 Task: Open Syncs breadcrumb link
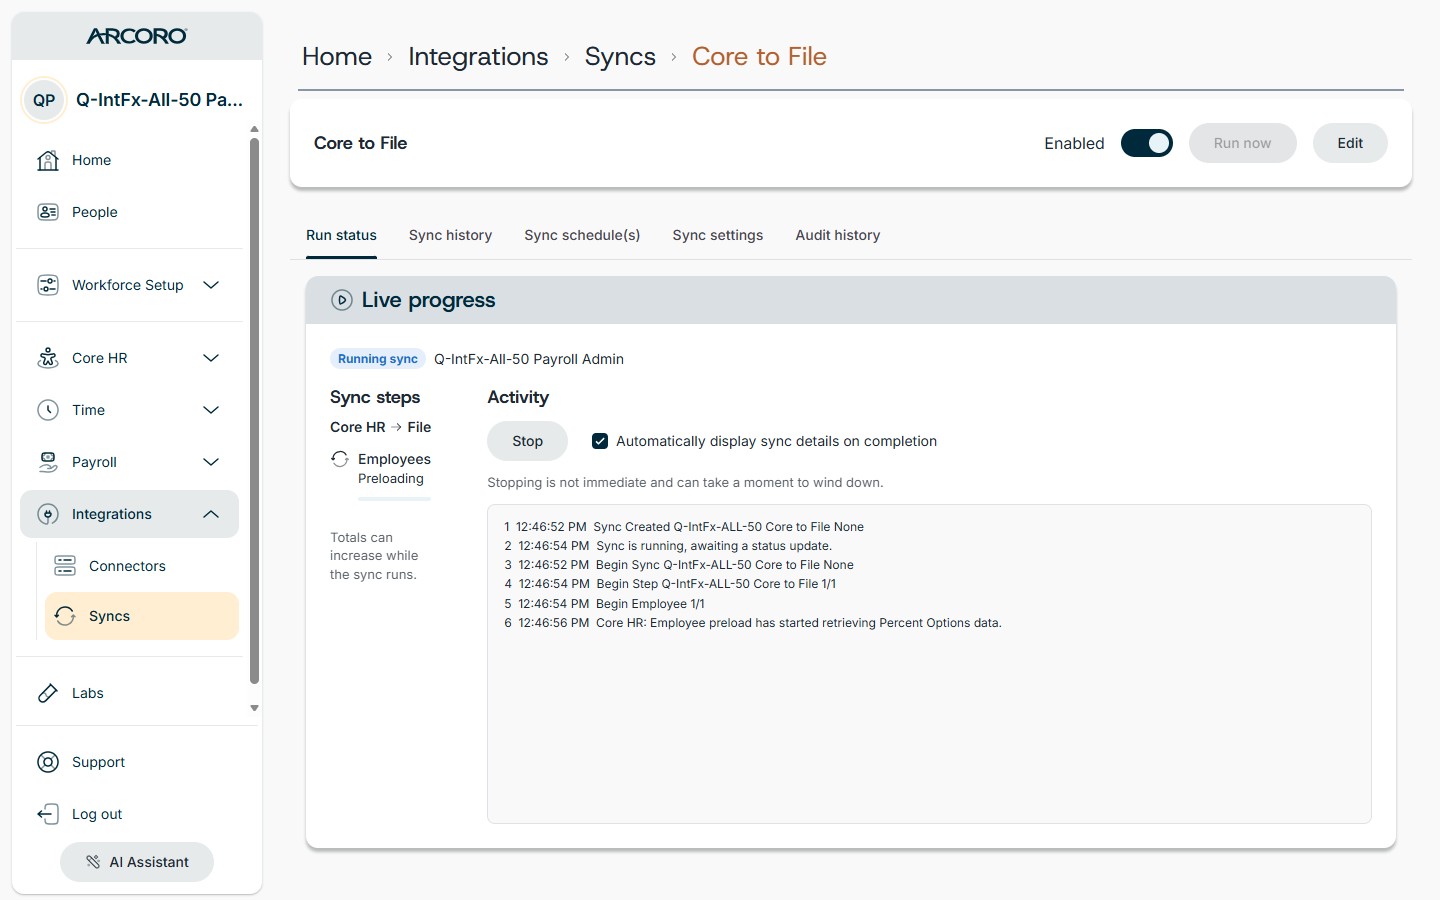620,57
